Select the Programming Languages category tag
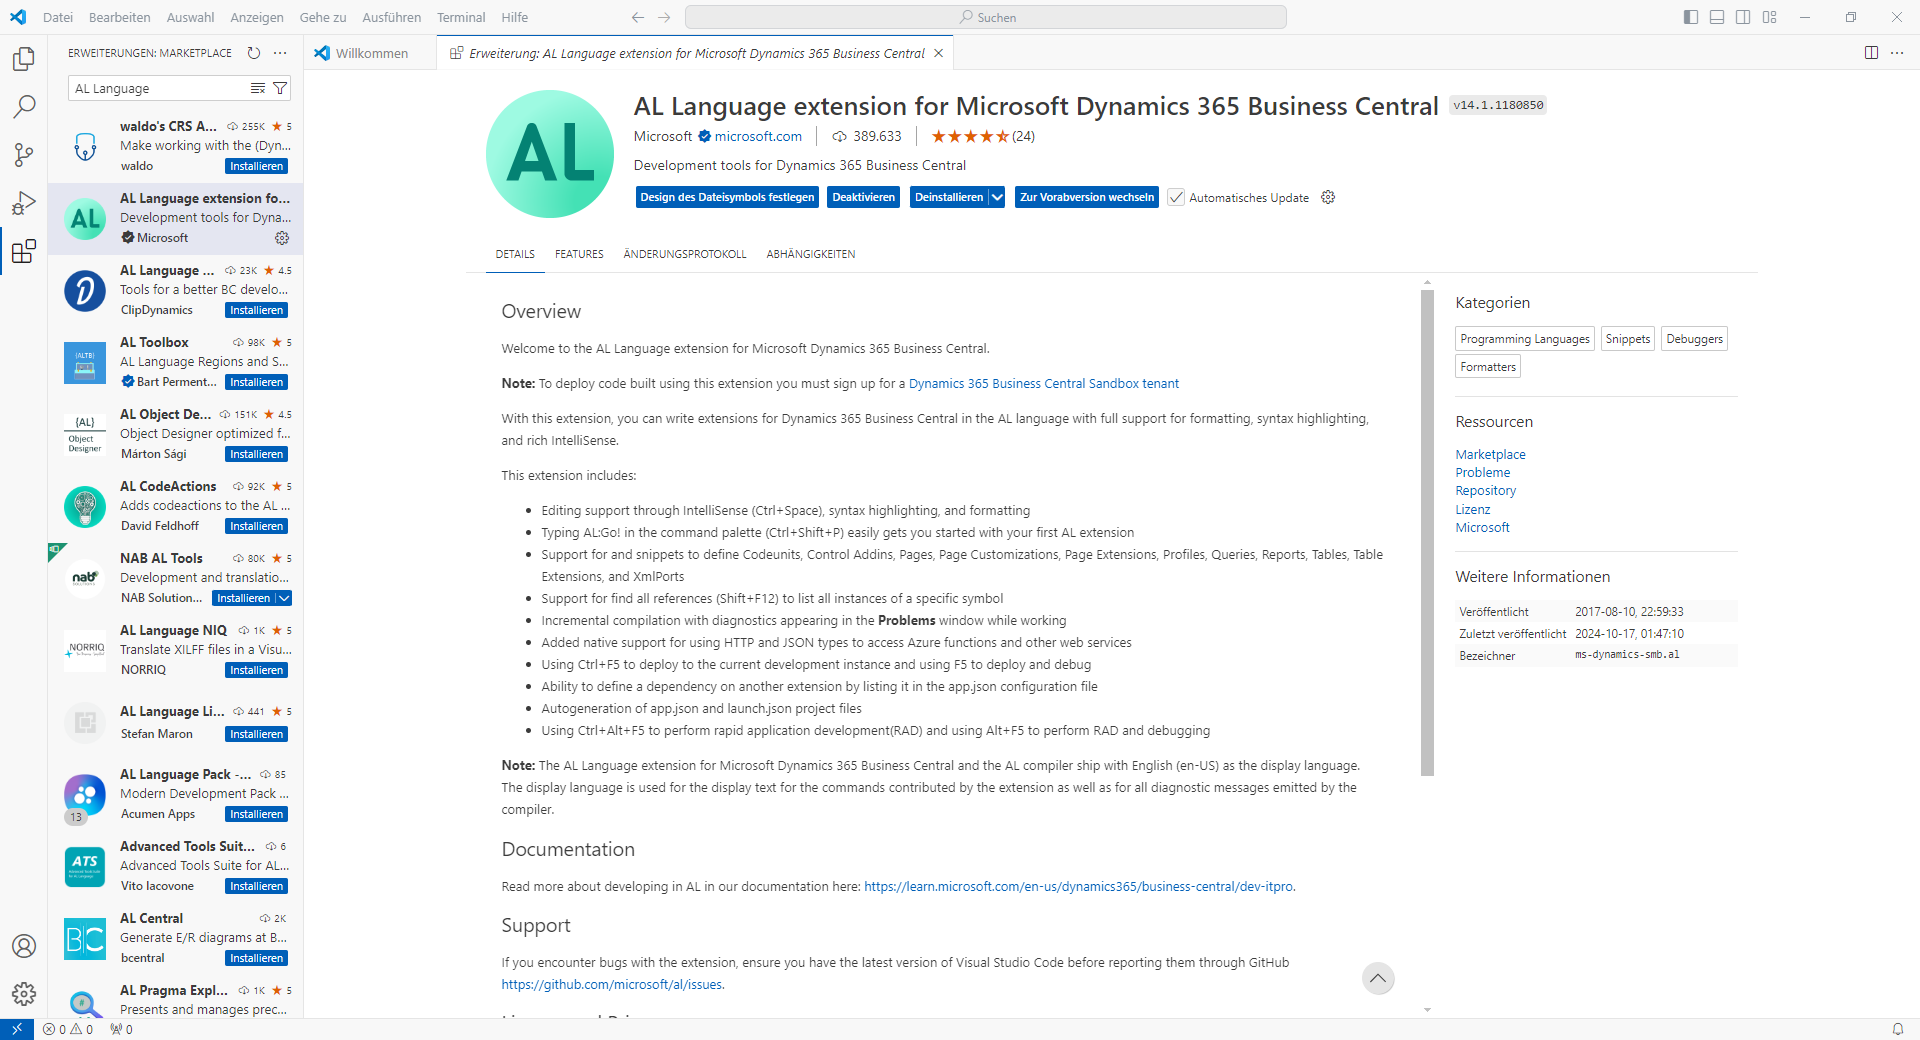 1525,339
